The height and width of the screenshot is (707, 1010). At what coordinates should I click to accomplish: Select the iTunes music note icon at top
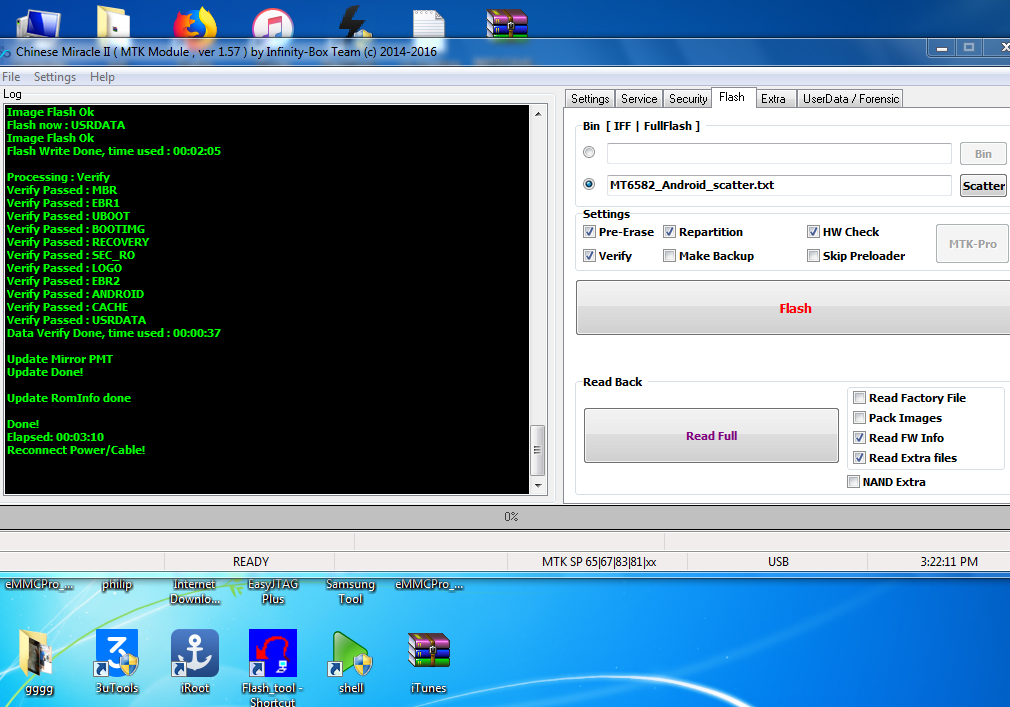click(x=273, y=24)
